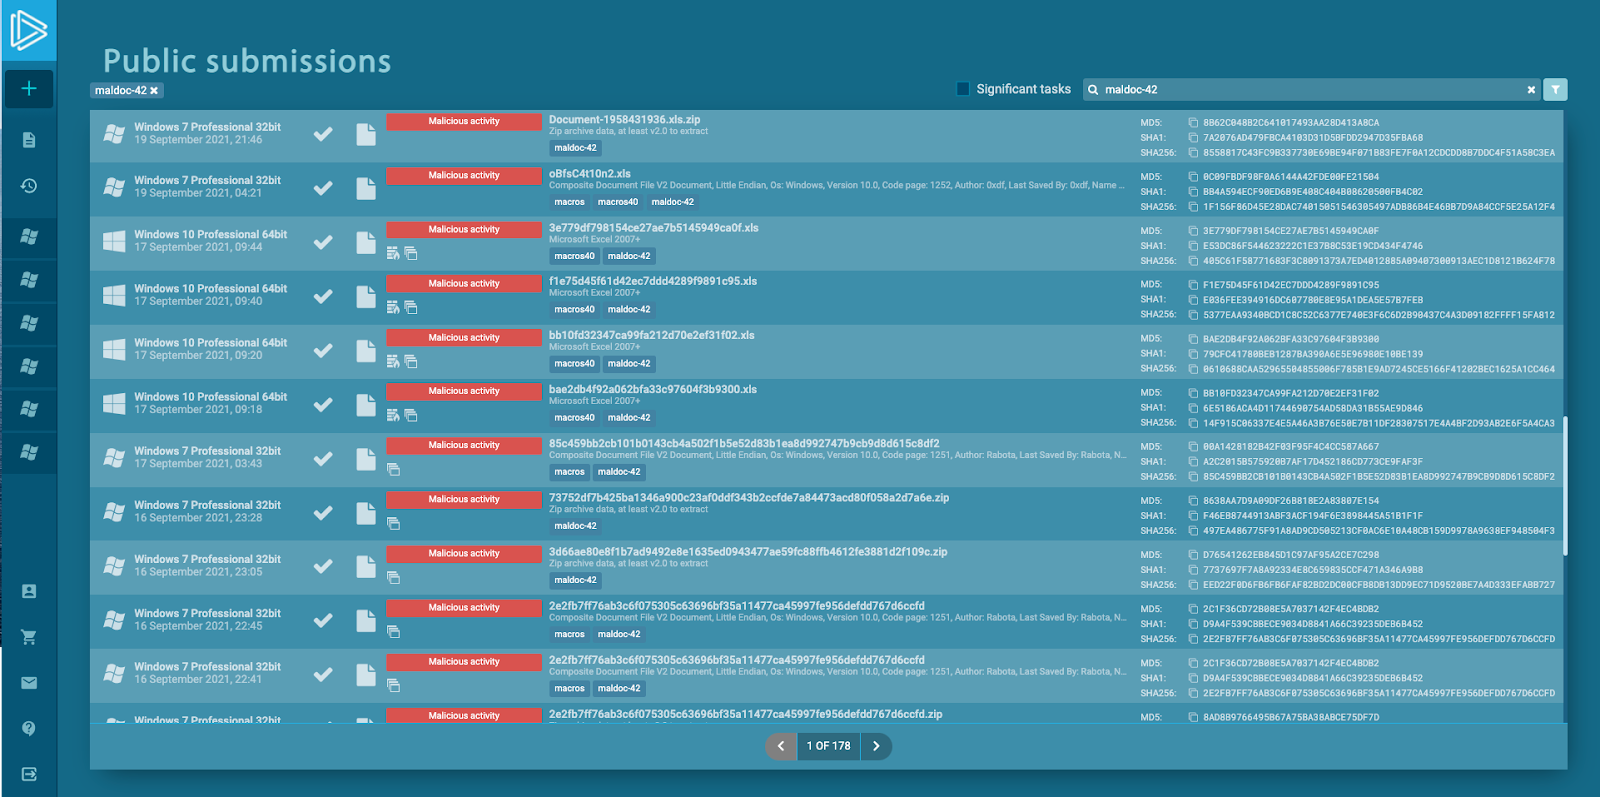
Task: Click Malicious activity badge for the 3d66ae80e8f1b7 zip
Action: 464,554
